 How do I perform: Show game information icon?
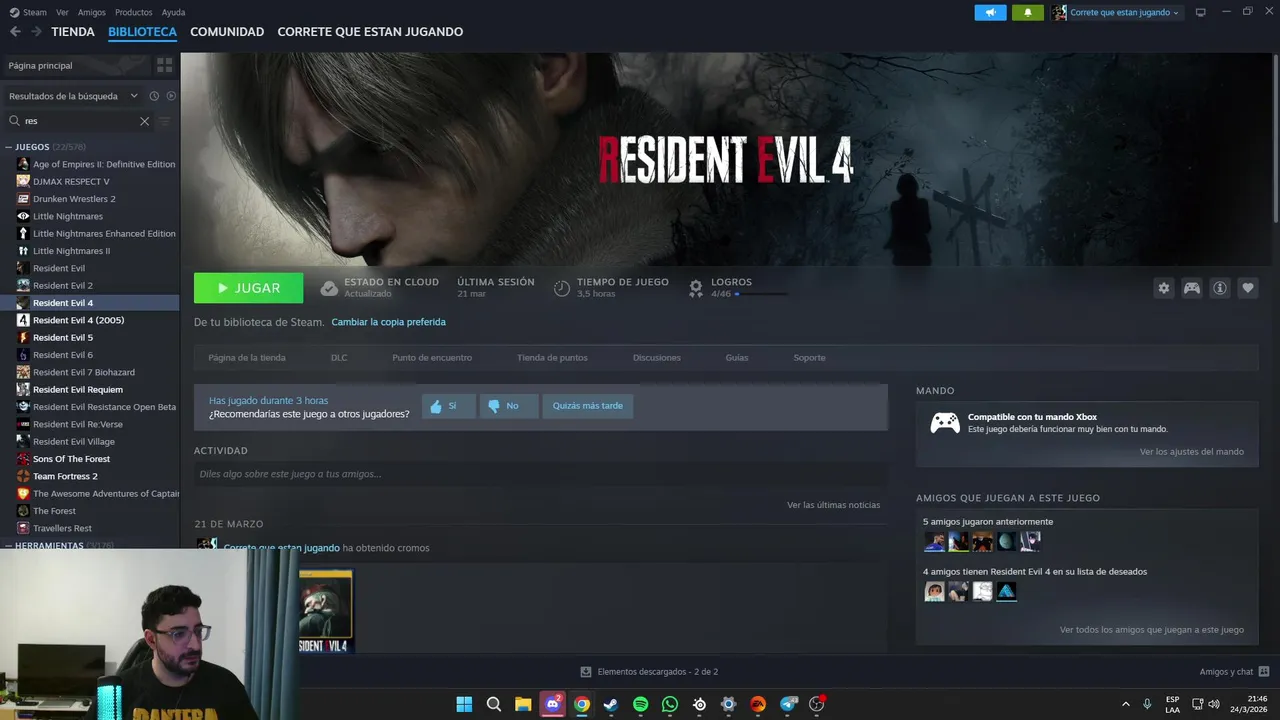tap(1220, 288)
